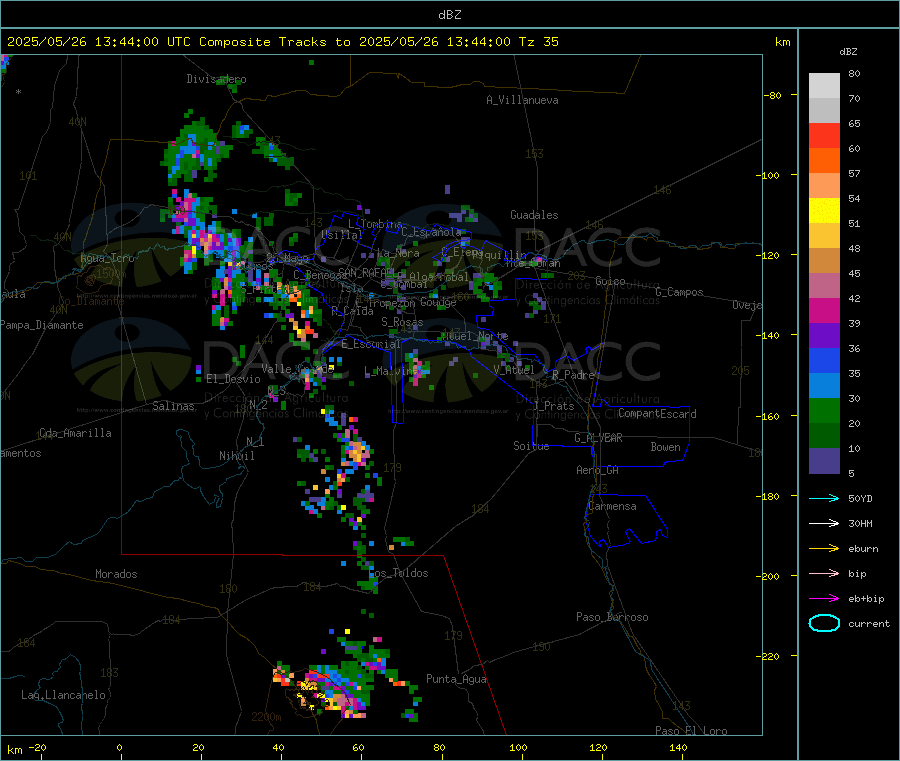Image resolution: width=900 pixels, height=761 pixels.
Task: Select the blue 35–36 dBZ swatch
Action: [824, 361]
